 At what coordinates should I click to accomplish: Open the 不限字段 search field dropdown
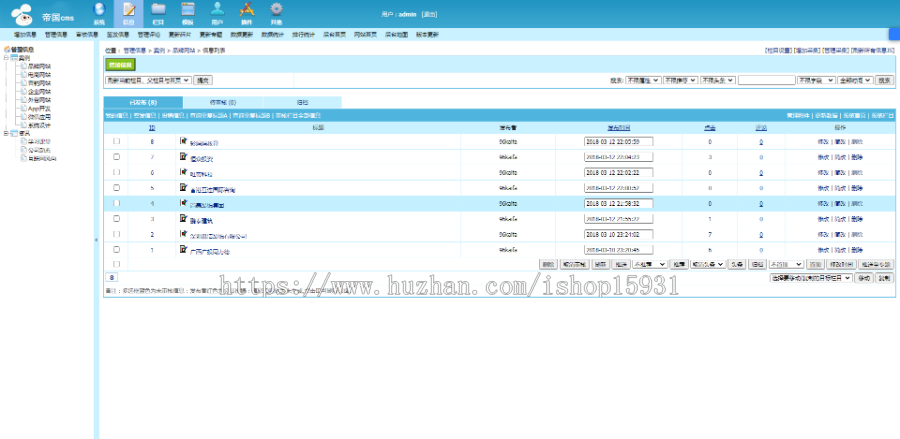[x=816, y=80]
